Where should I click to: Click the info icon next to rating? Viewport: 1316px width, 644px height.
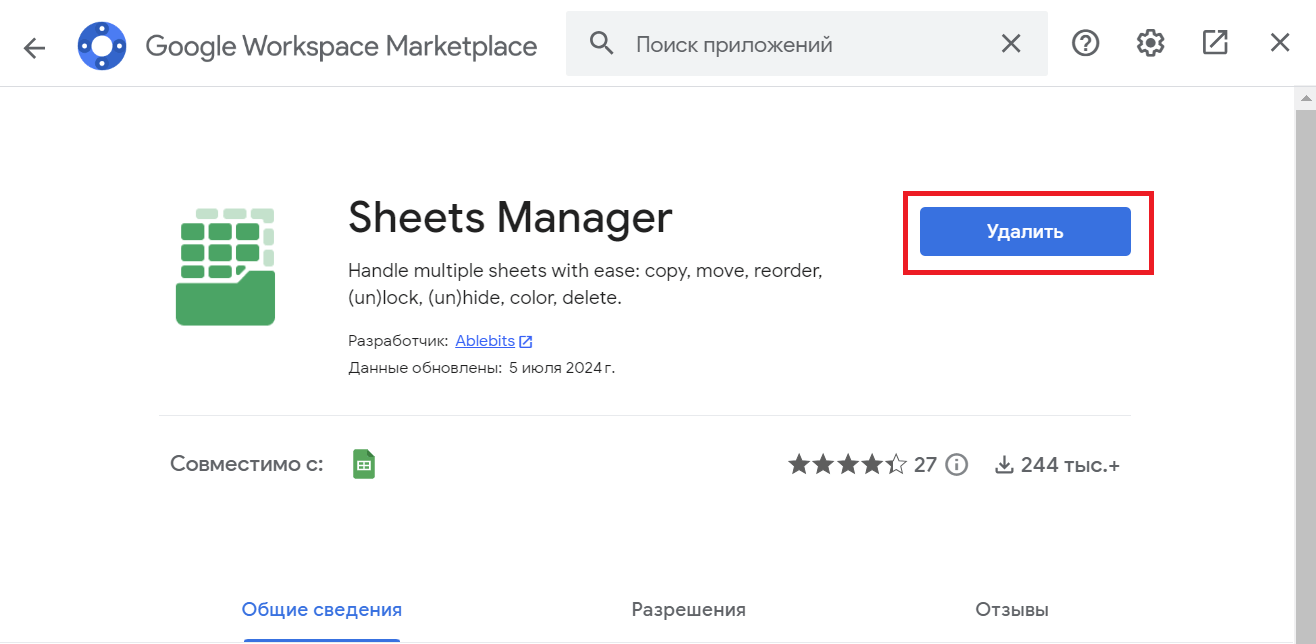tap(956, 464)
